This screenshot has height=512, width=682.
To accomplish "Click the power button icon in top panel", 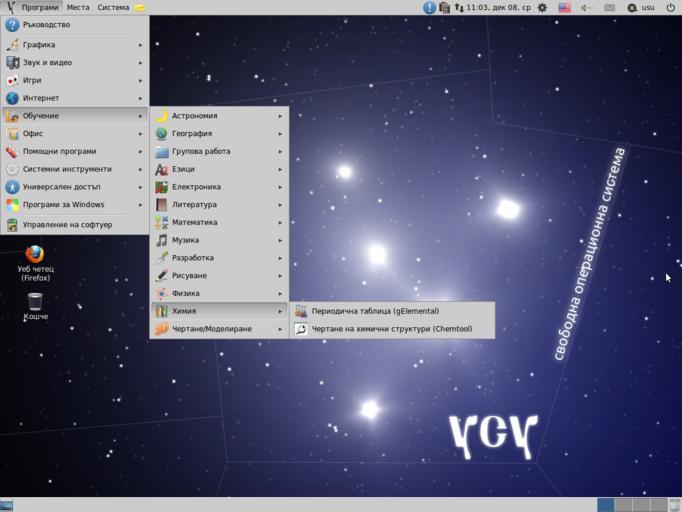I will click(670, 7).
